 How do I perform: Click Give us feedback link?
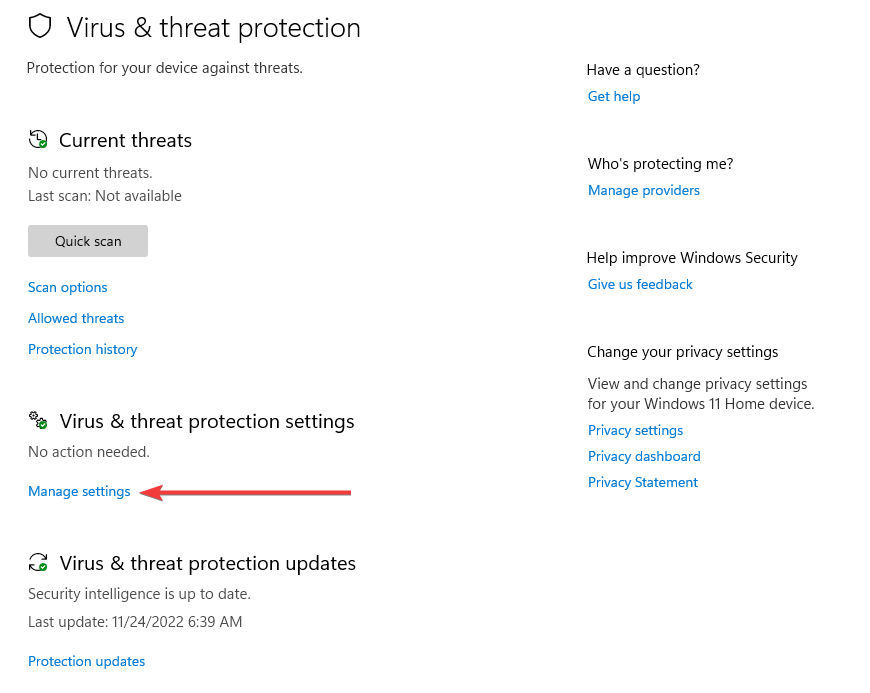[x=640, y=284]
